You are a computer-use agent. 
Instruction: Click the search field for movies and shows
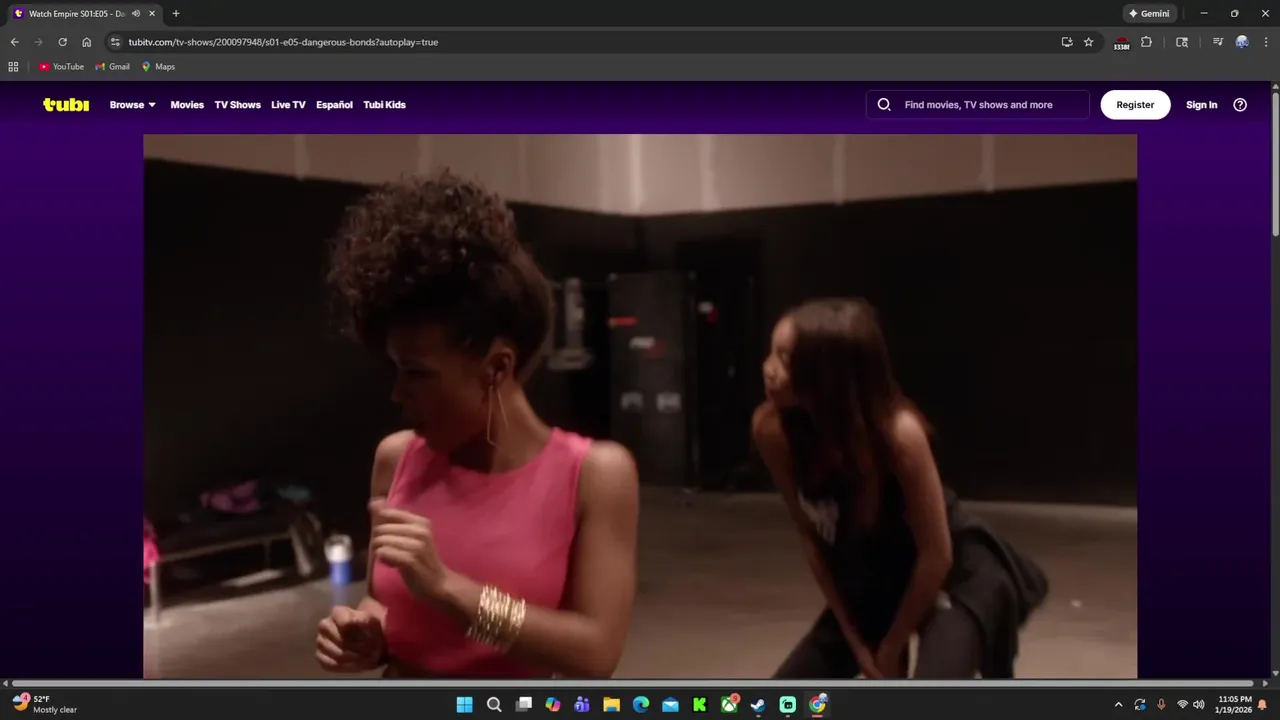click(x=978, y=105)
